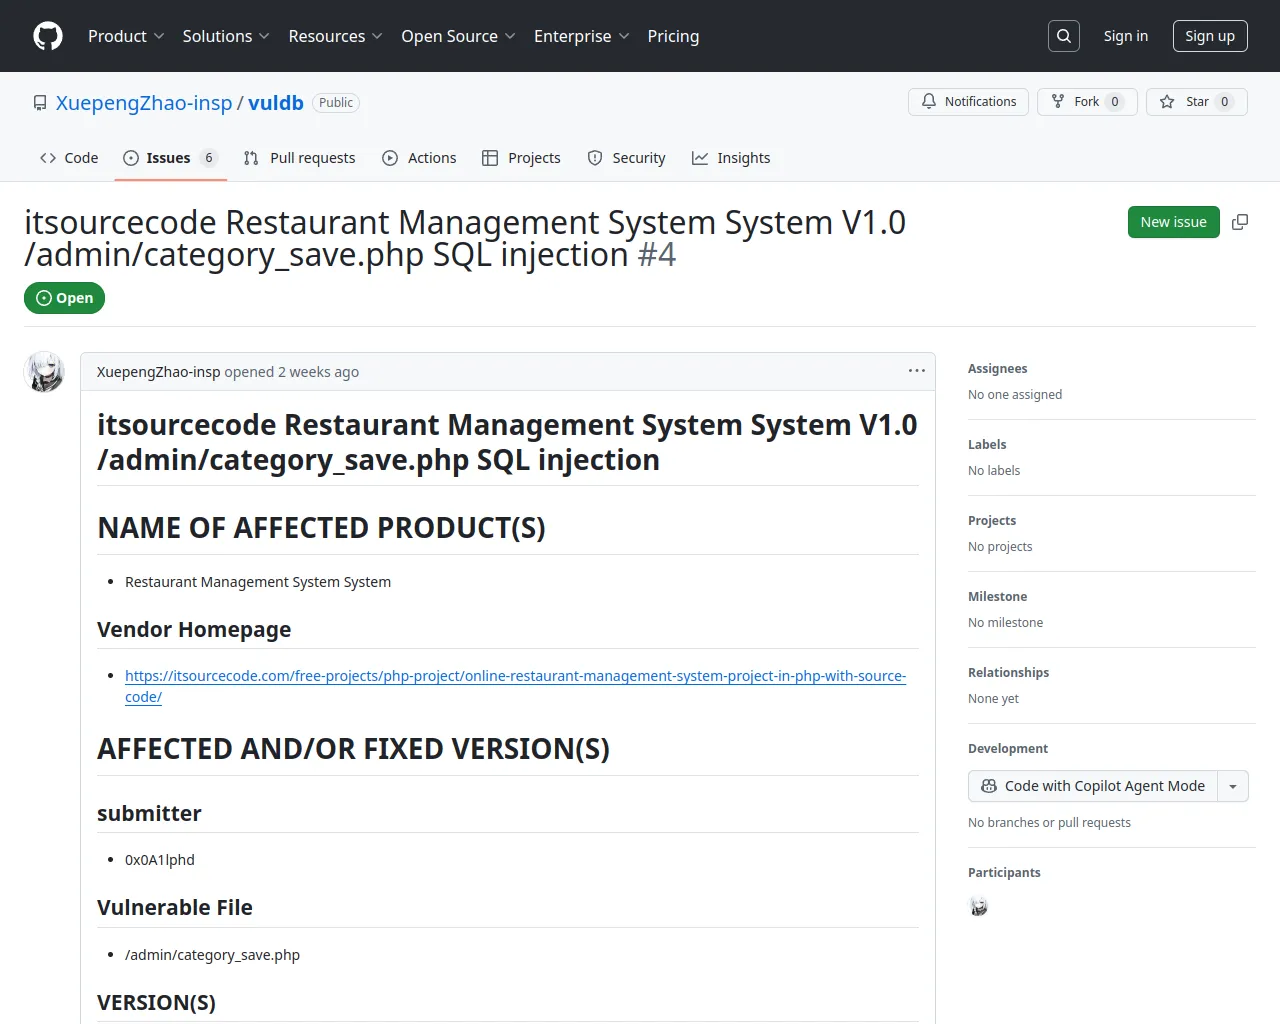This screenshot has height=1024, width=1280.
Task: Expand the Open Source menu
Action: pyautogui.click(x=458, y=36)
